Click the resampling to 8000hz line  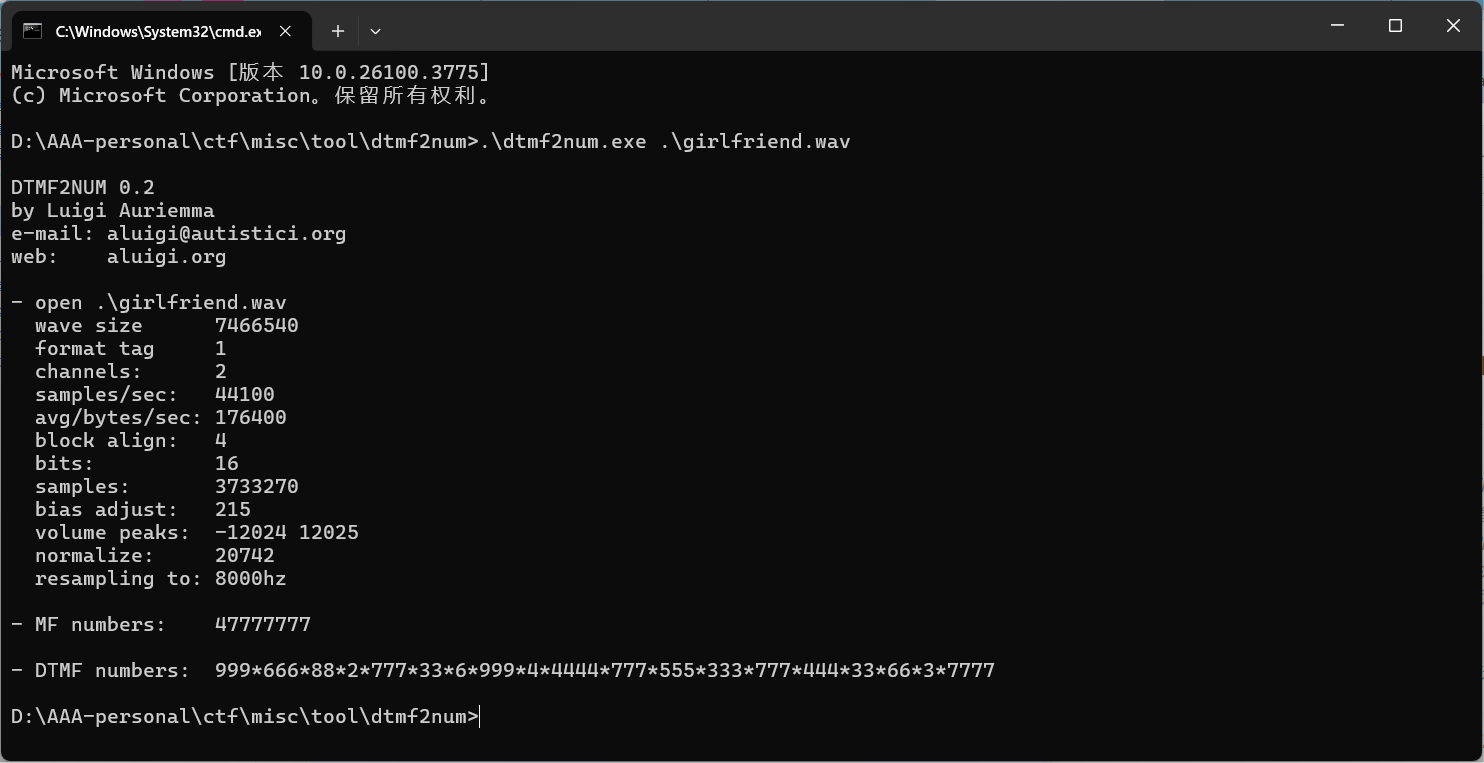pyautogui.click(x=160, y=578)
